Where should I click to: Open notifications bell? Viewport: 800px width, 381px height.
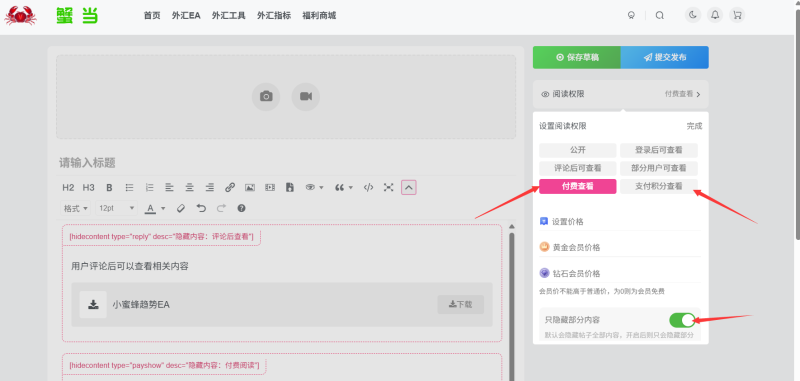click(715, 15)
